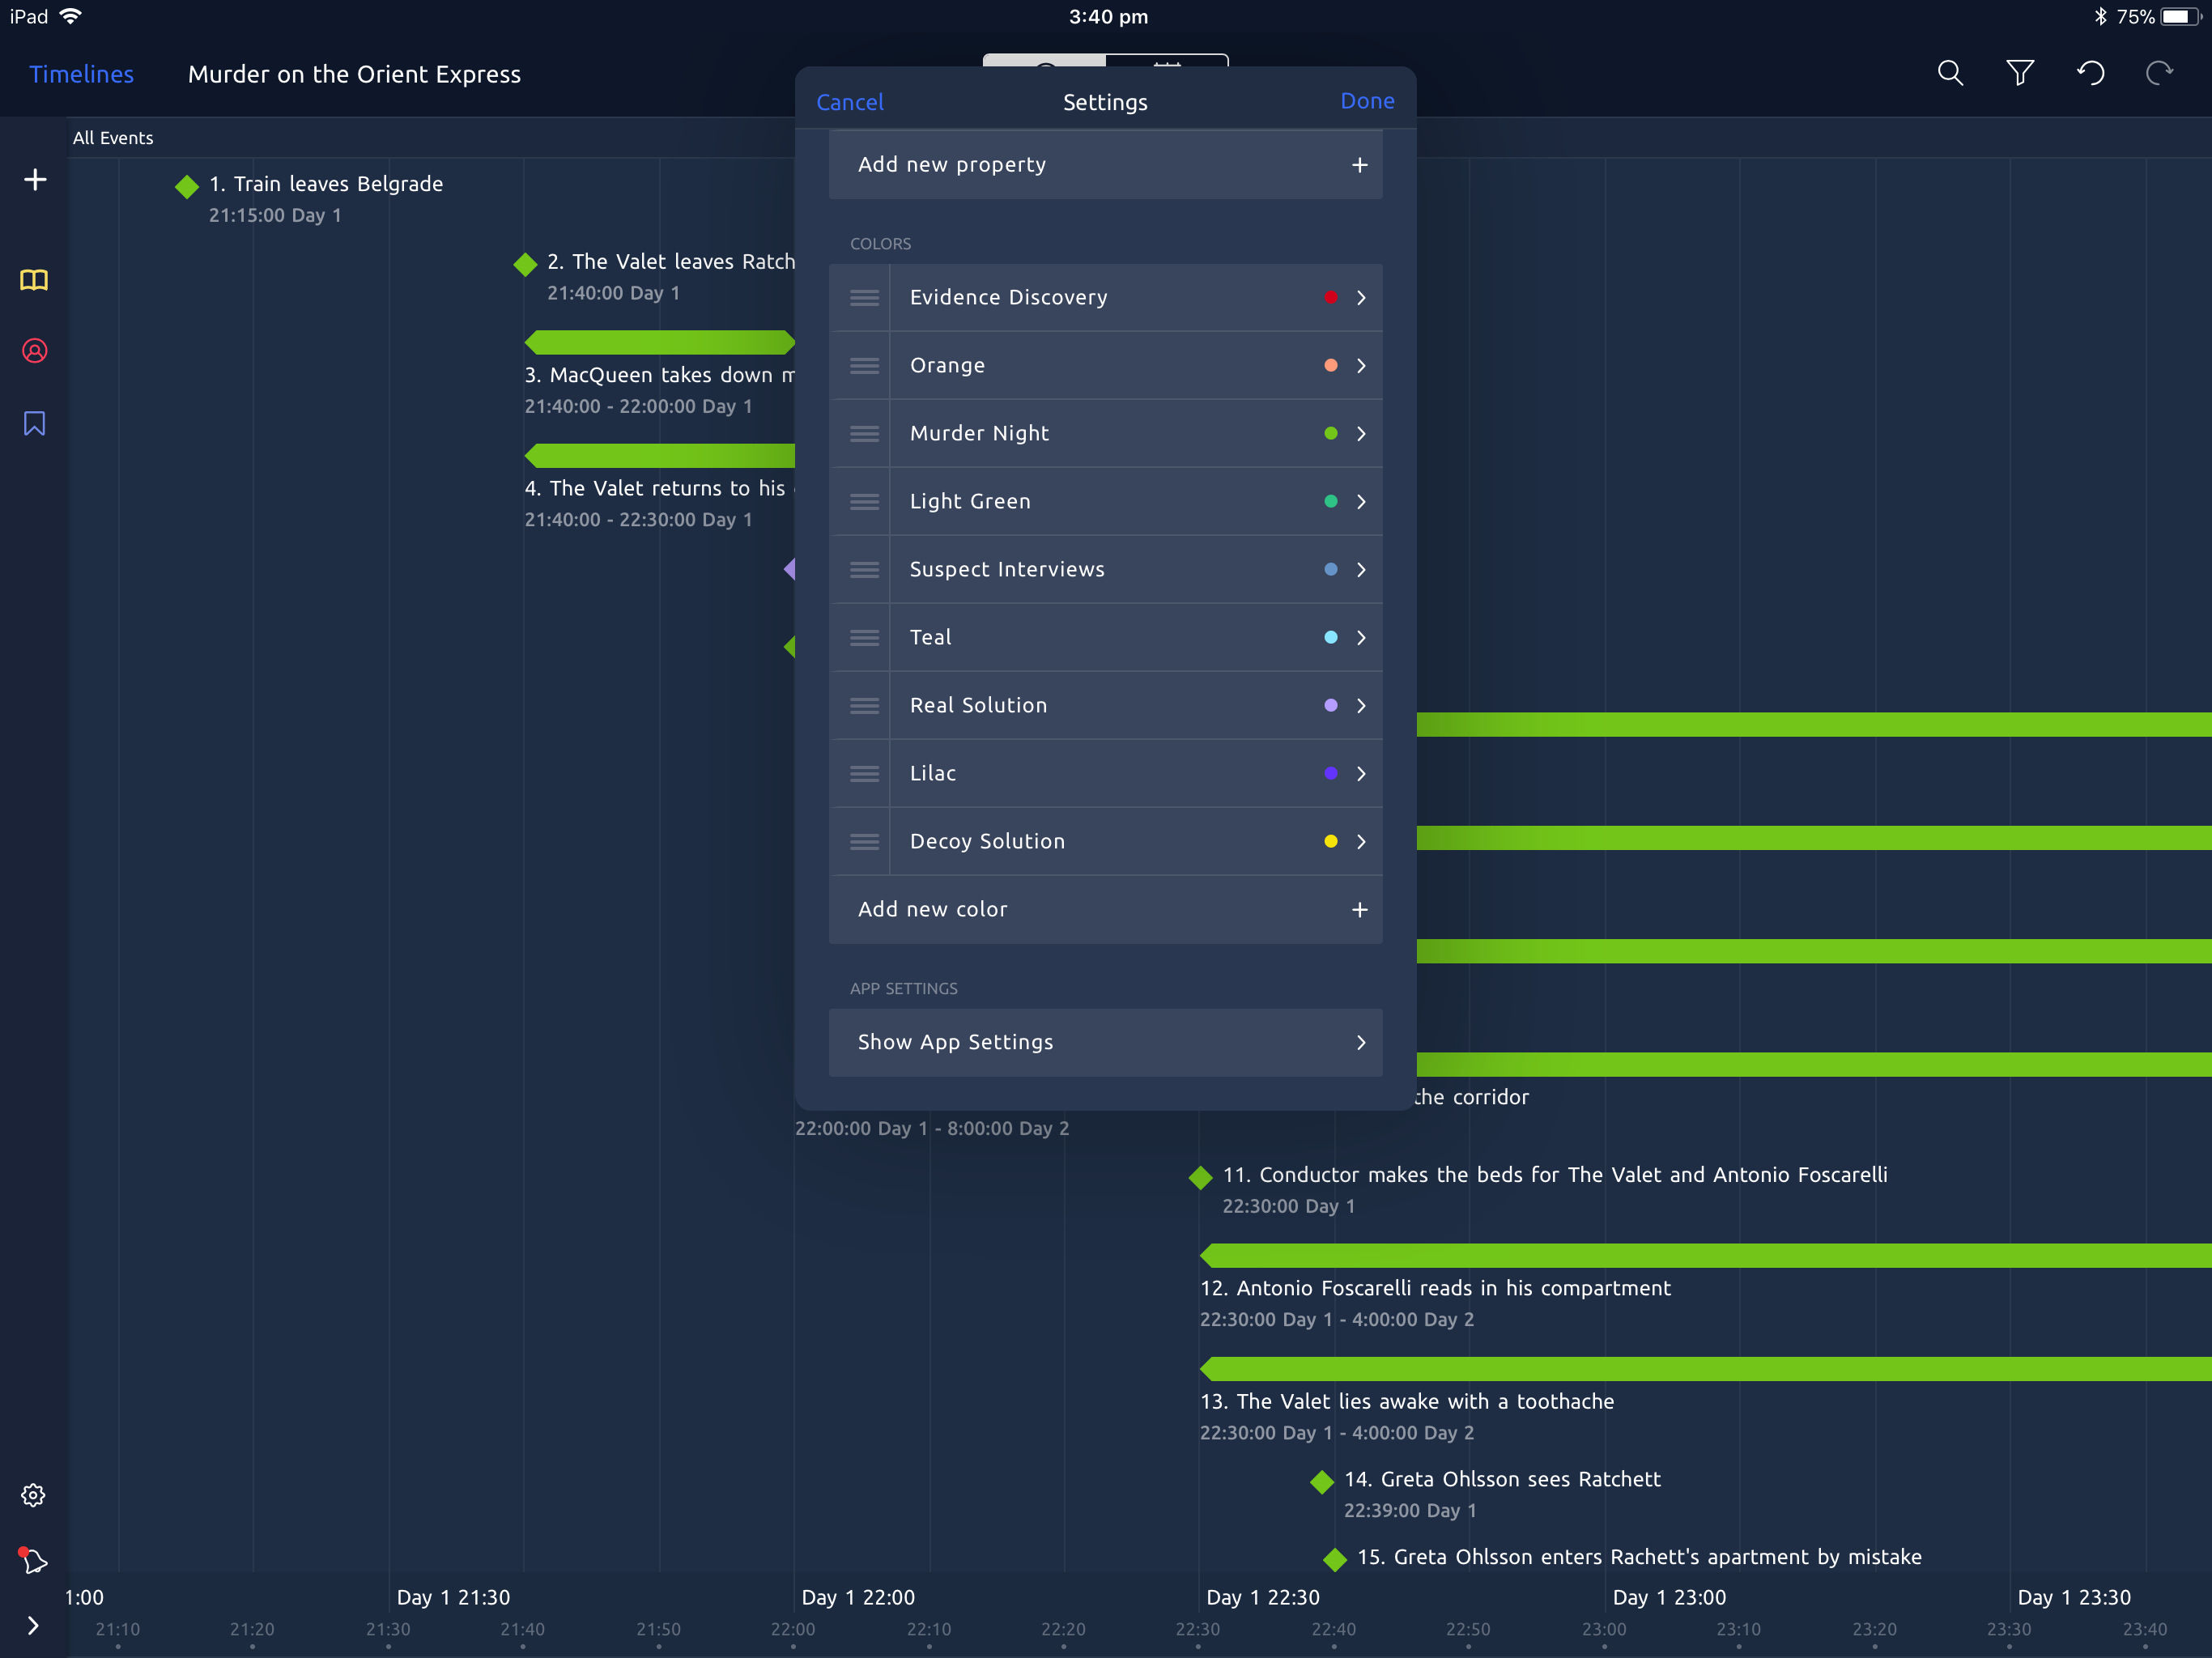
Task: Grab reorder handle for Evidence Discovery
Action: point(864,298)
